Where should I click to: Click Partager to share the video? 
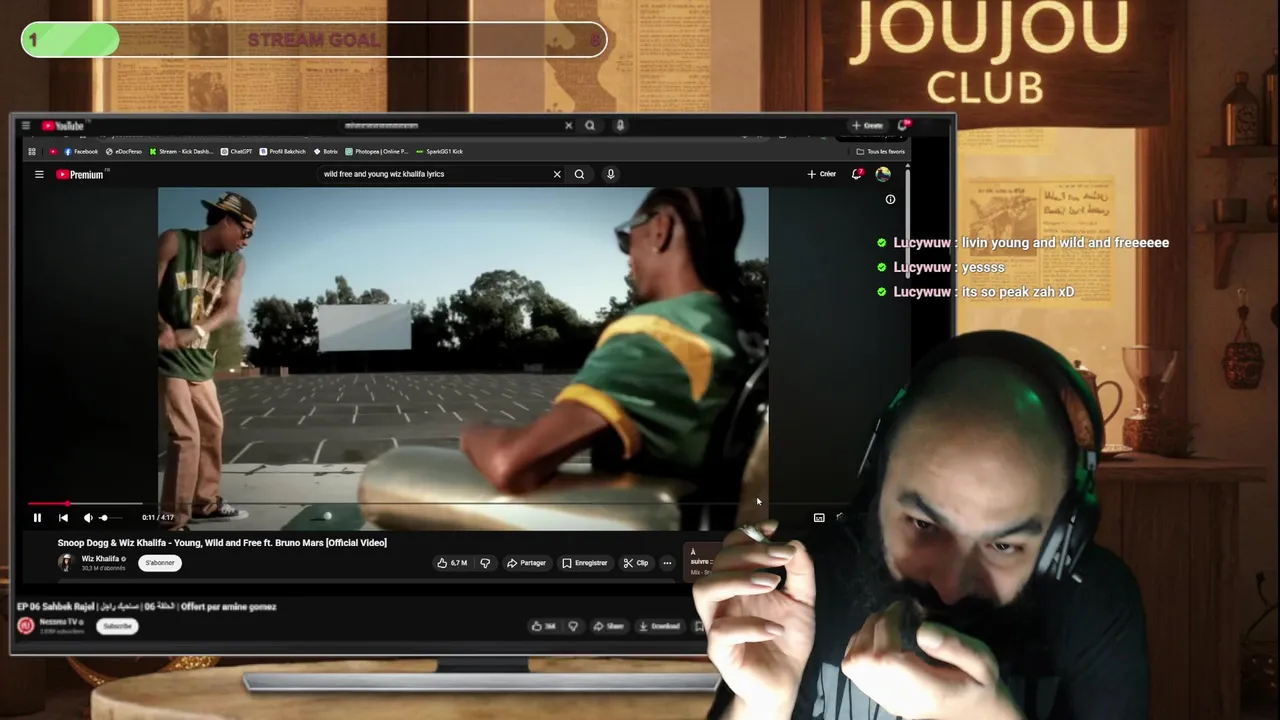coord(526,563)
